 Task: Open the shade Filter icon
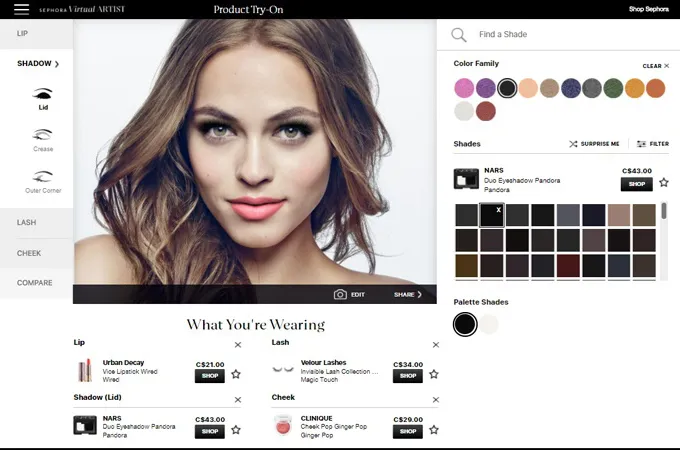pos(641,144)
